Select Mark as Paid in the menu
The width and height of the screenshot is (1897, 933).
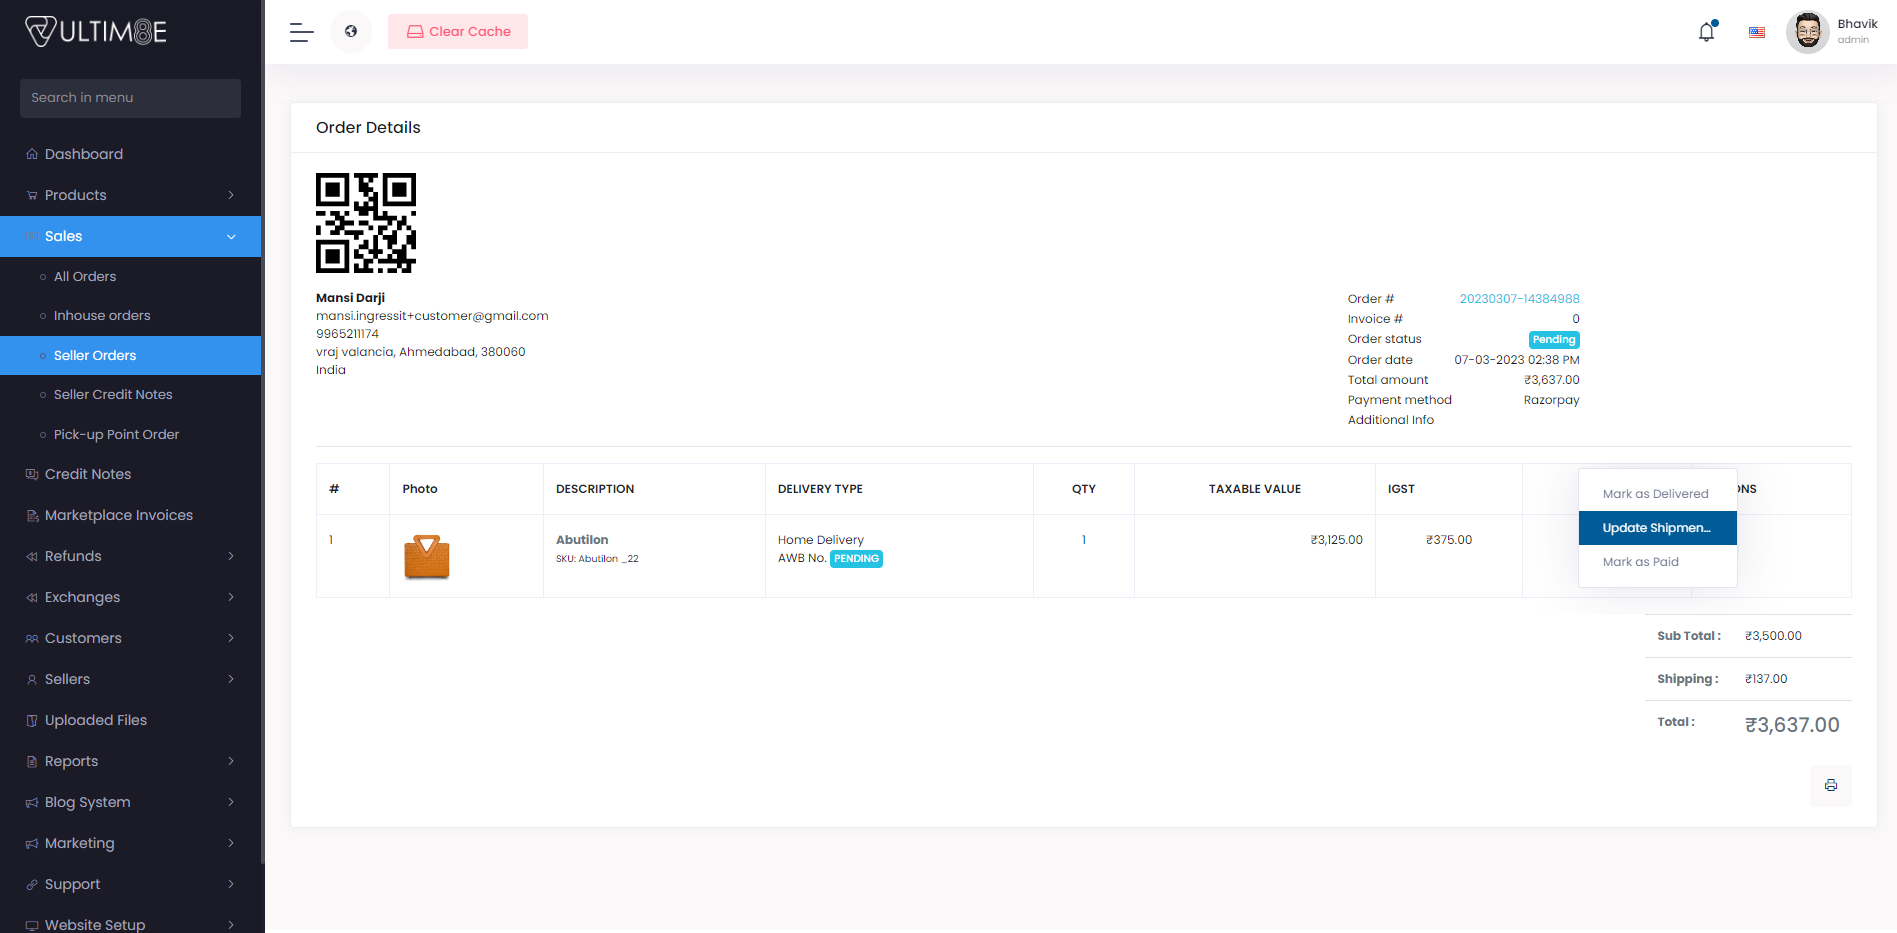point(1640,561)
